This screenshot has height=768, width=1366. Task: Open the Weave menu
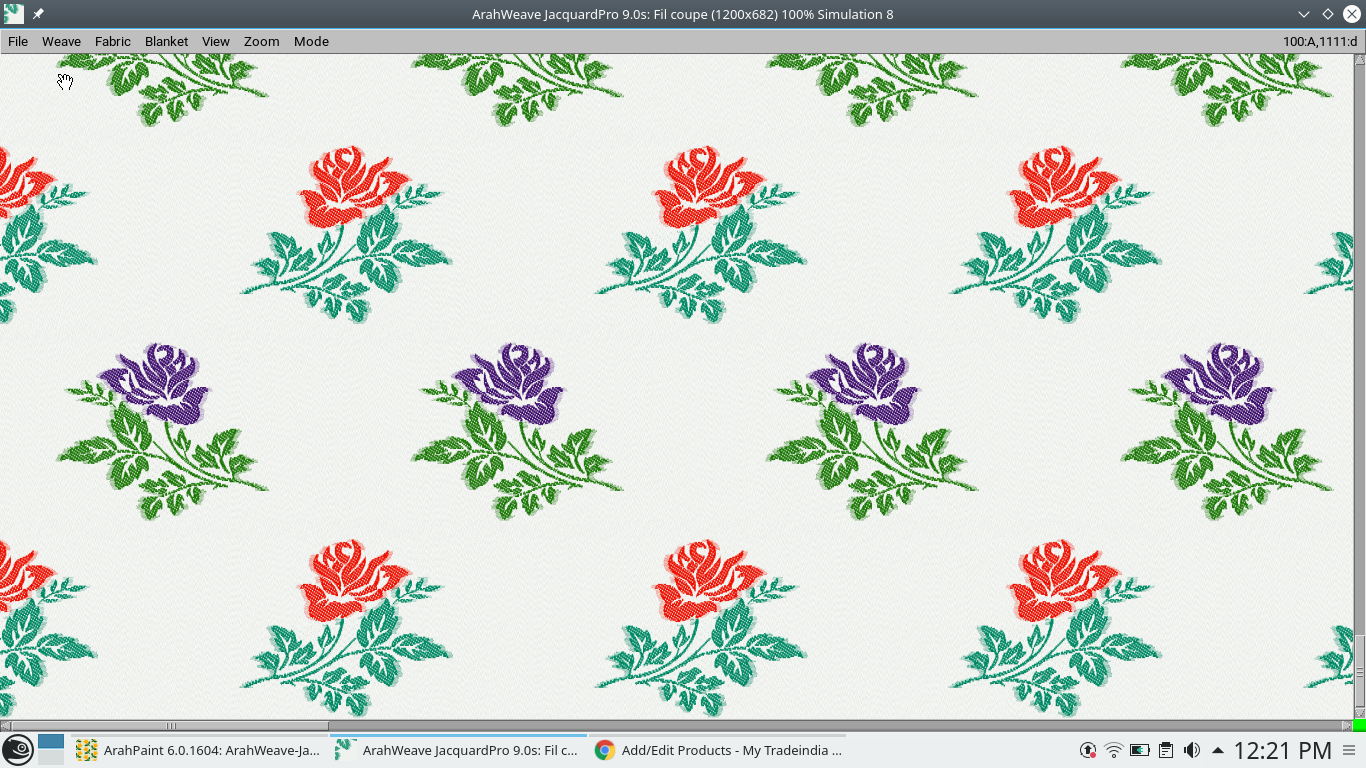61,41
